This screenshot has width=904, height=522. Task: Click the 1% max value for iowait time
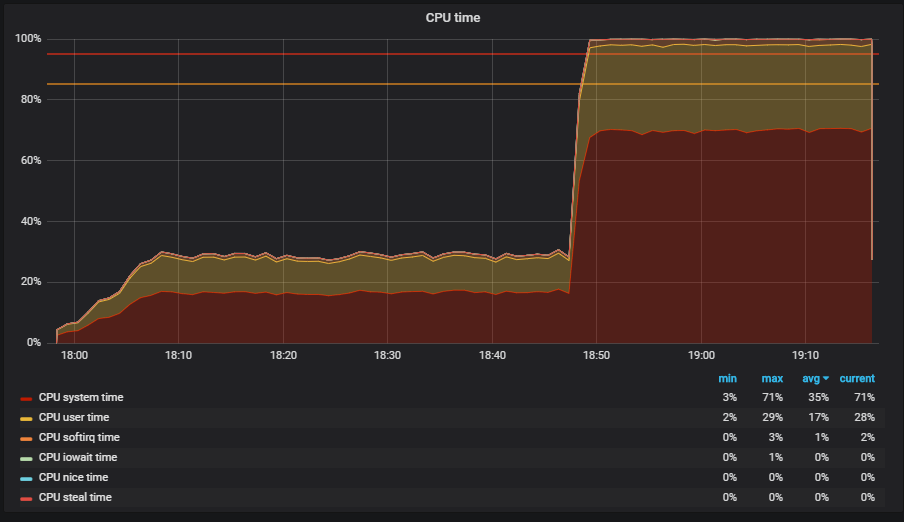[x=775, y=457]
